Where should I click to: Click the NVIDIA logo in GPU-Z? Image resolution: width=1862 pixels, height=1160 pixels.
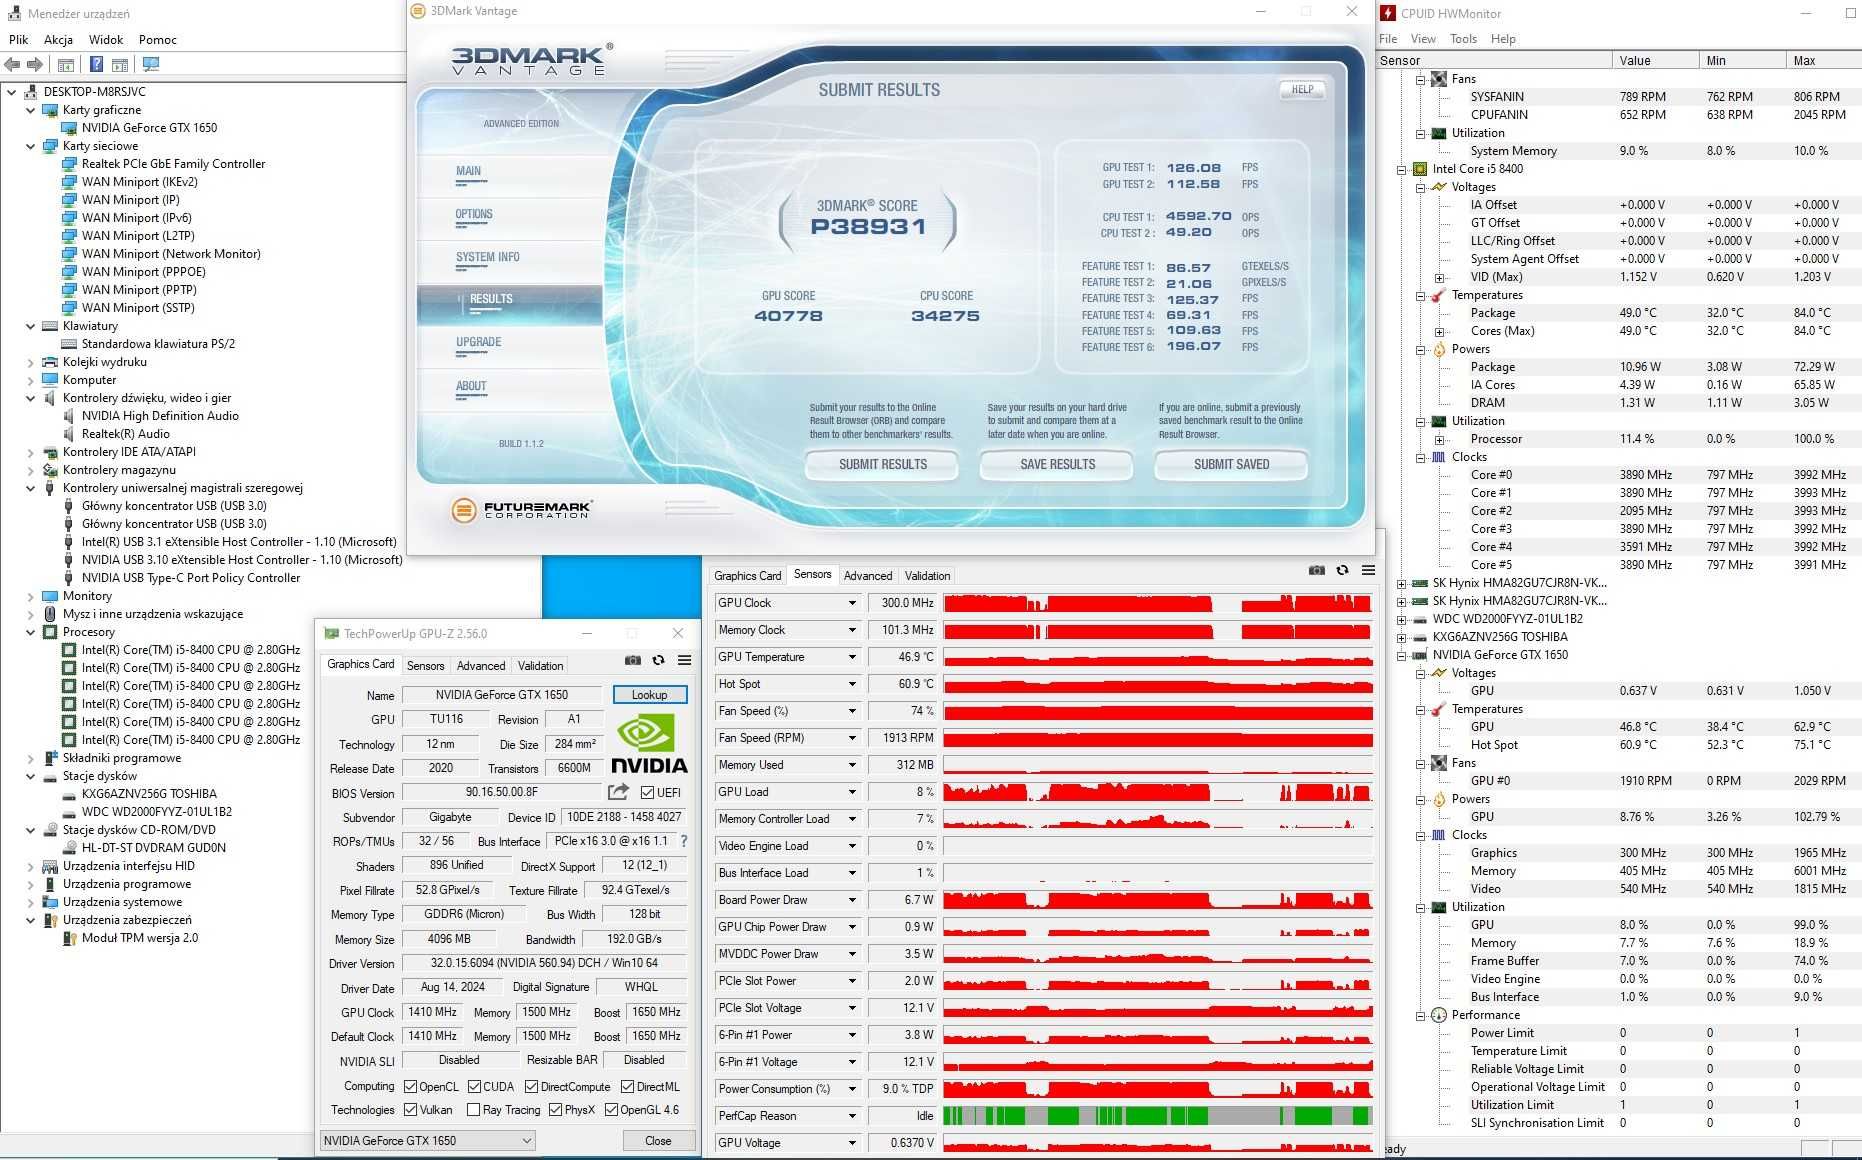coord(649,744)
